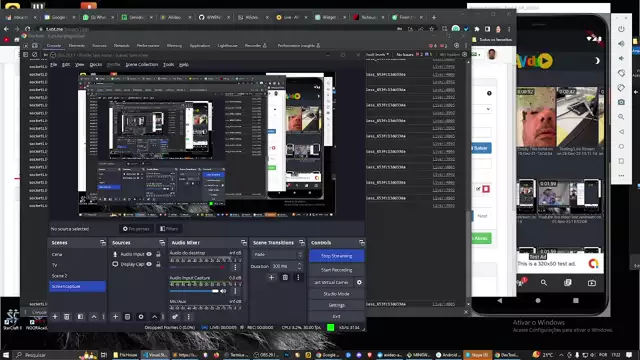Open source properties gear in Sources toolbar
Viewport: 640px width, 360px height.
141,316
